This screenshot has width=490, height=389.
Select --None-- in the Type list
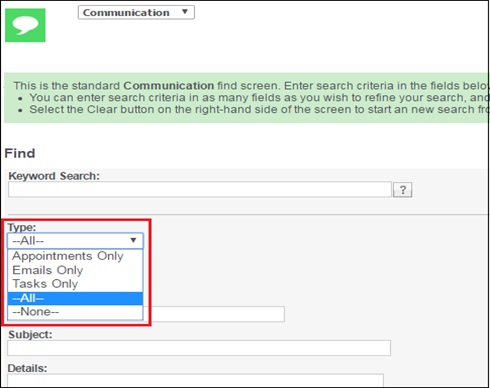(75, 312)
